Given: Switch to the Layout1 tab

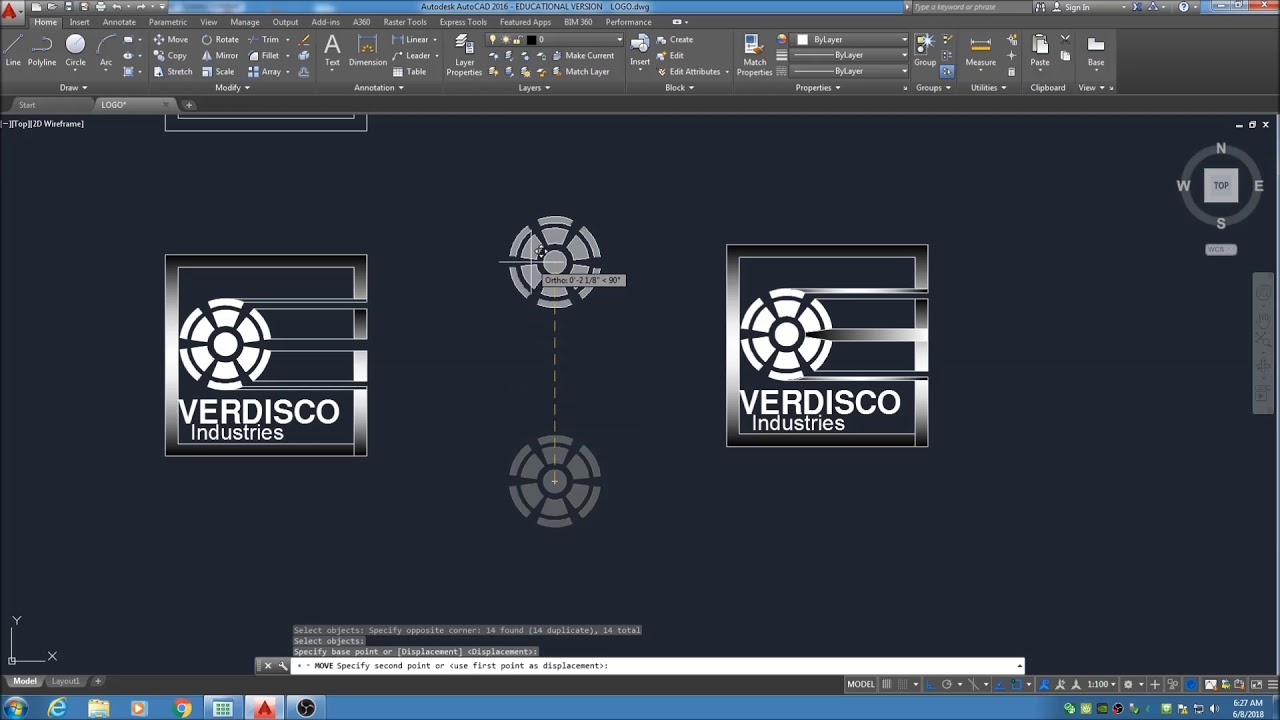Looking at the screenshot, I should pyautogui.click(x=65, y=681).
